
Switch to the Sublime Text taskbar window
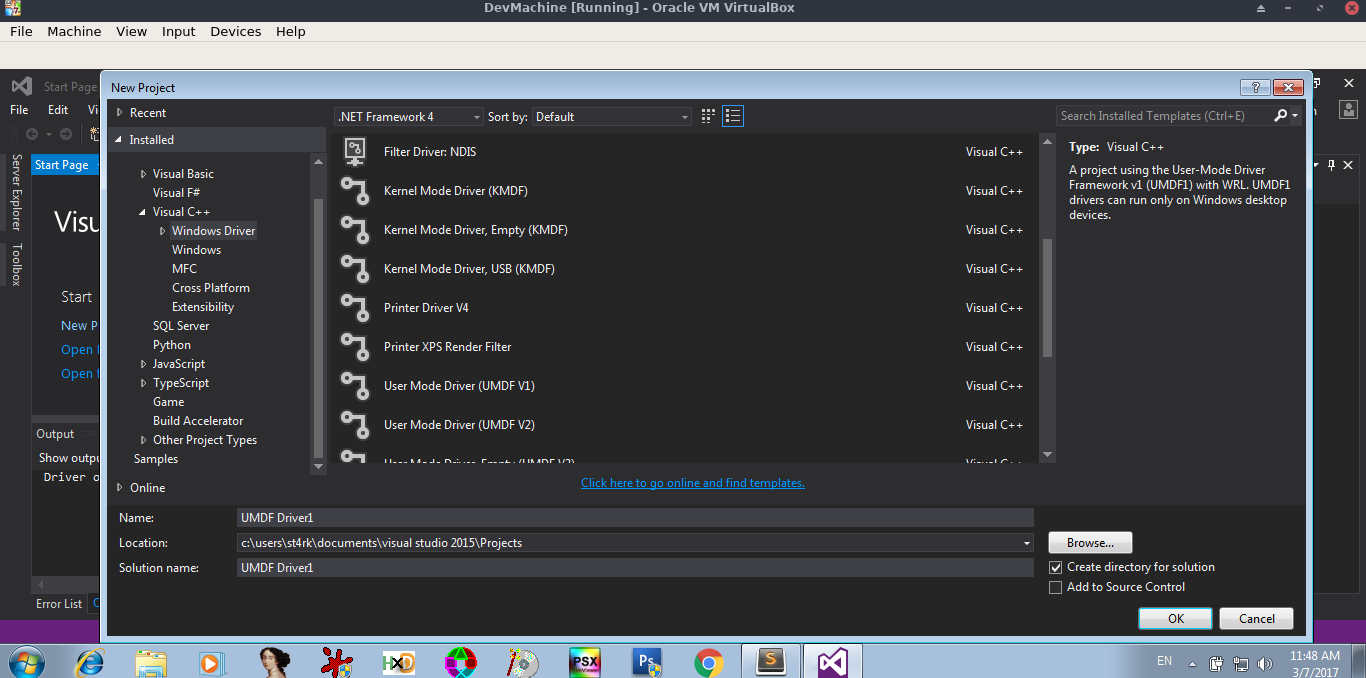(771, 661)
